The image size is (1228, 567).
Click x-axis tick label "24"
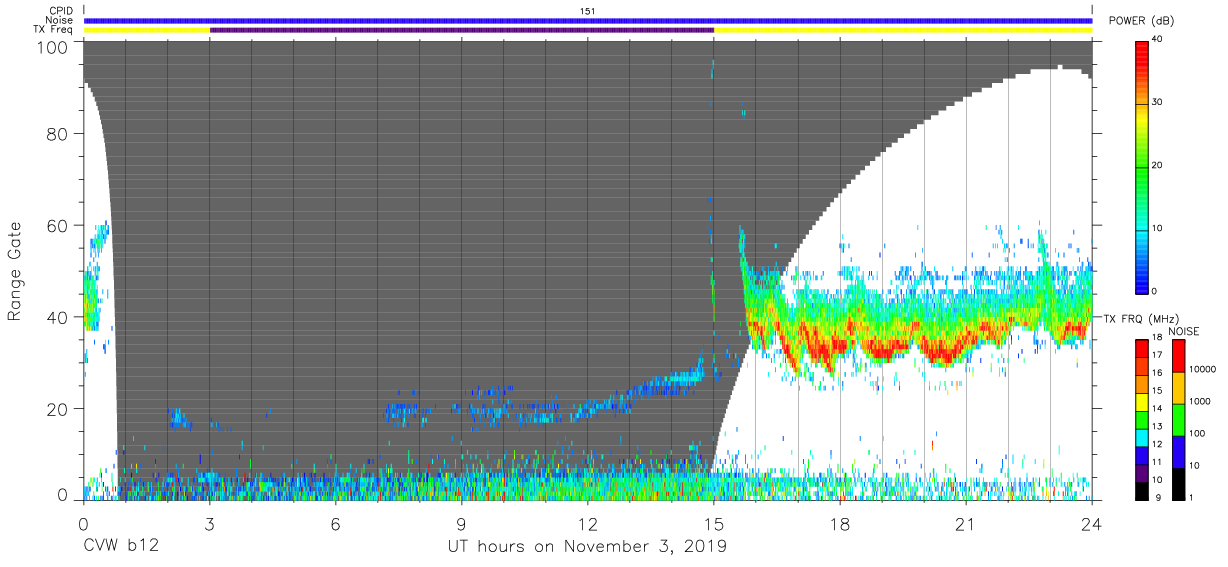1092,524
